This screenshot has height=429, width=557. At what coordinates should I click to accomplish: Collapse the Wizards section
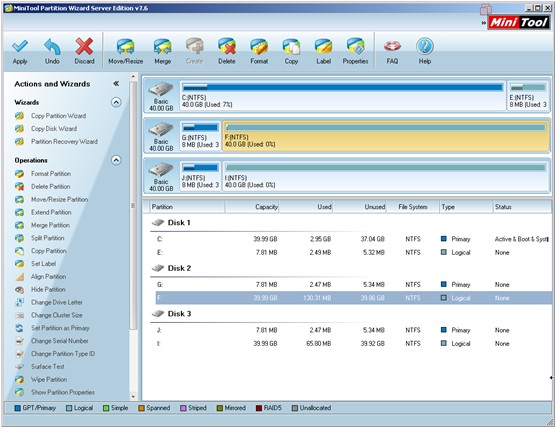pos(116,102)
